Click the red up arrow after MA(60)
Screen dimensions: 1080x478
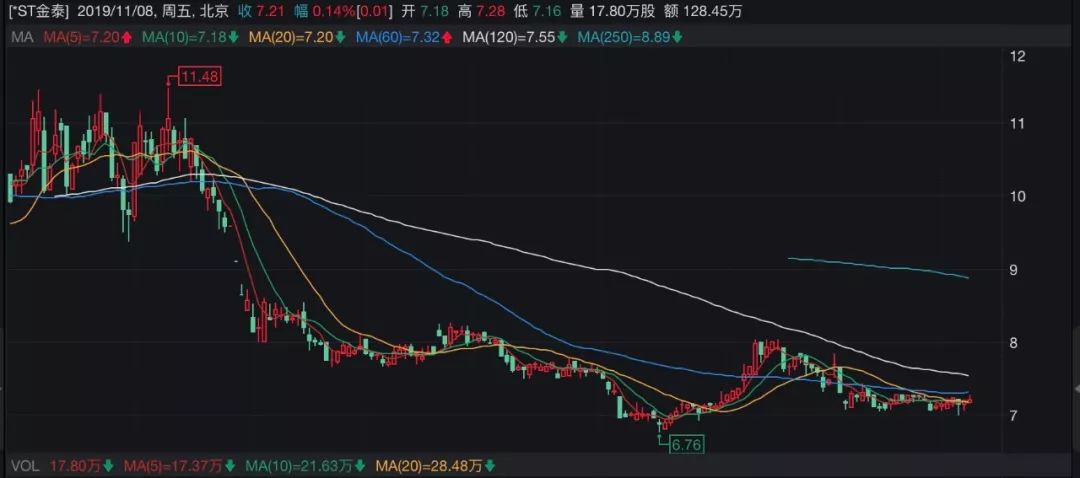point(446,37)
